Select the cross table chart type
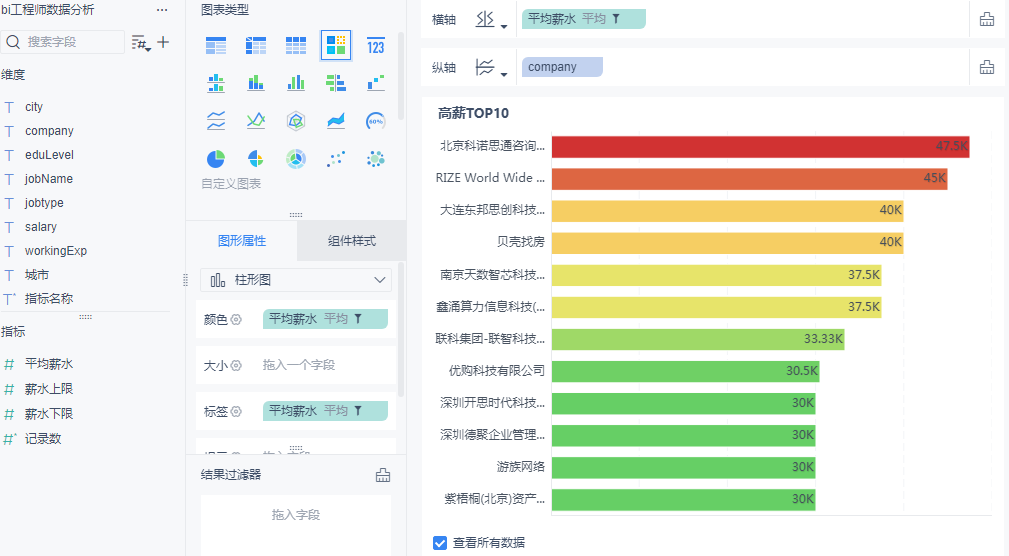The height and width of the screenshot is (556, 1009). coord(256,46)
